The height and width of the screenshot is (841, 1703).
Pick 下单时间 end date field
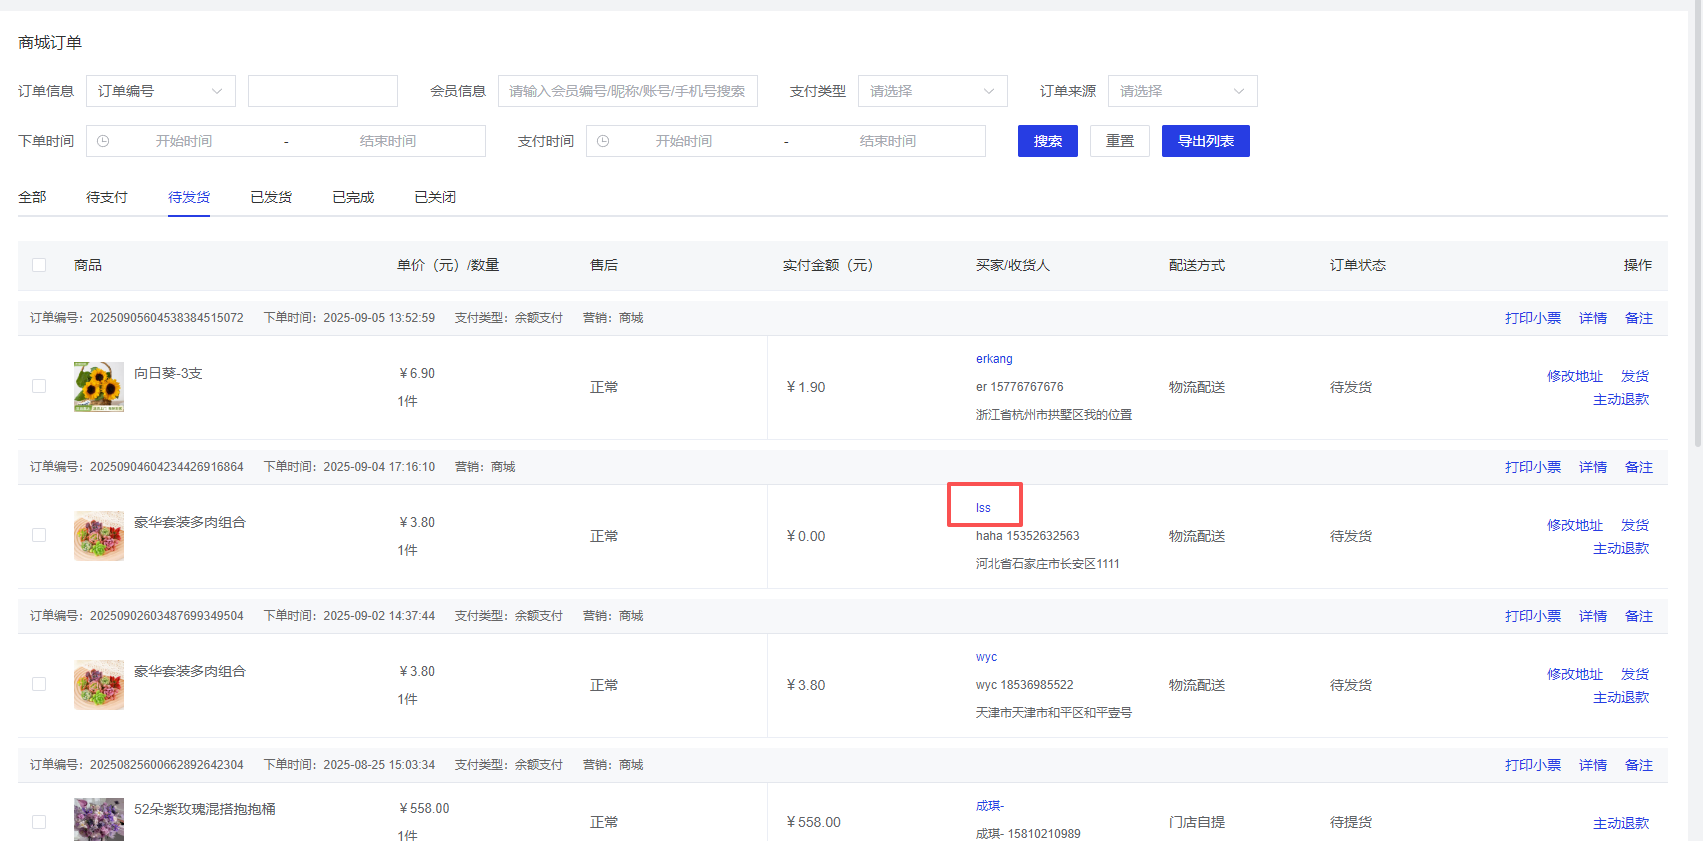[388, 141]
